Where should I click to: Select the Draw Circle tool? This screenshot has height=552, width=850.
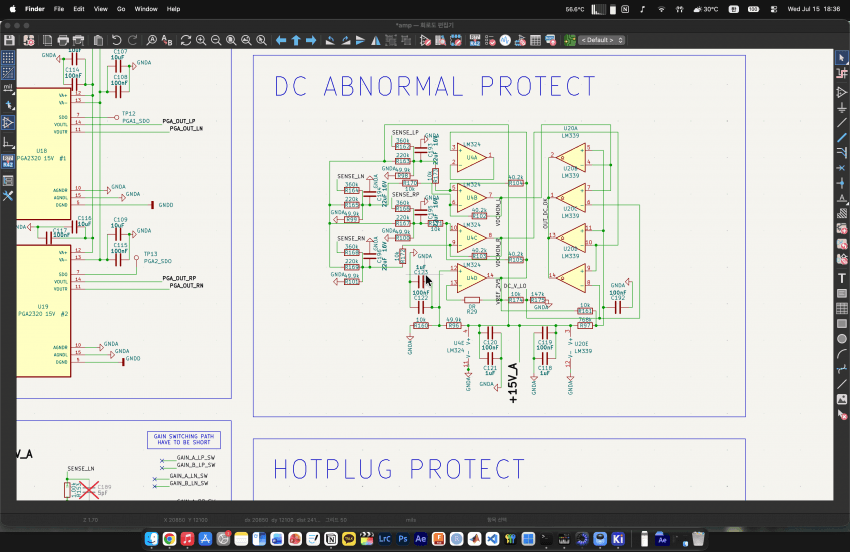842,339
